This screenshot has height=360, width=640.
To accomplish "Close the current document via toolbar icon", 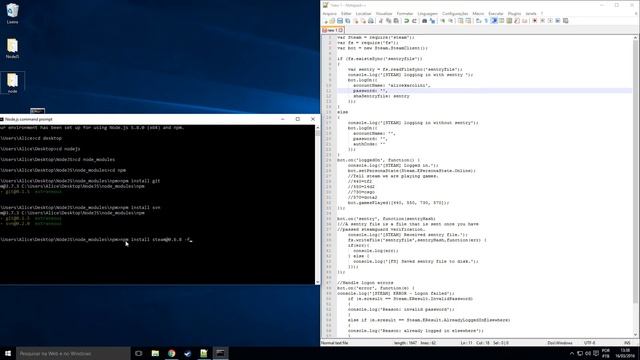I will pos(356,20).
